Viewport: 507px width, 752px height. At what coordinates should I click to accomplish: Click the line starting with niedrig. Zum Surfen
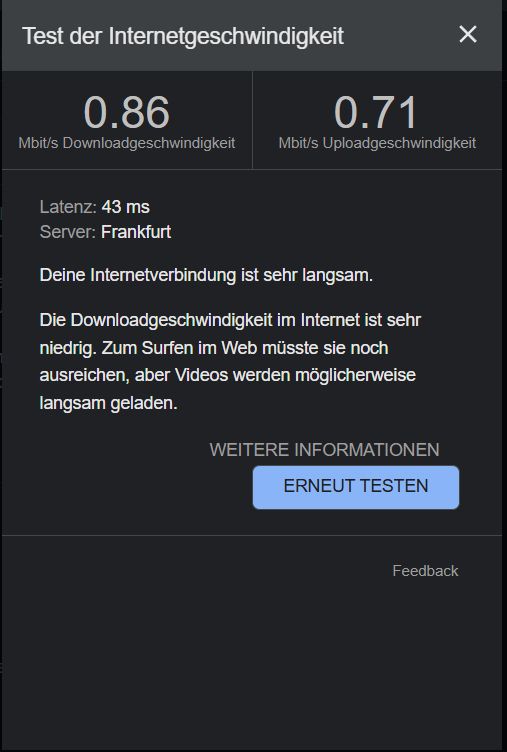(214, 348)
